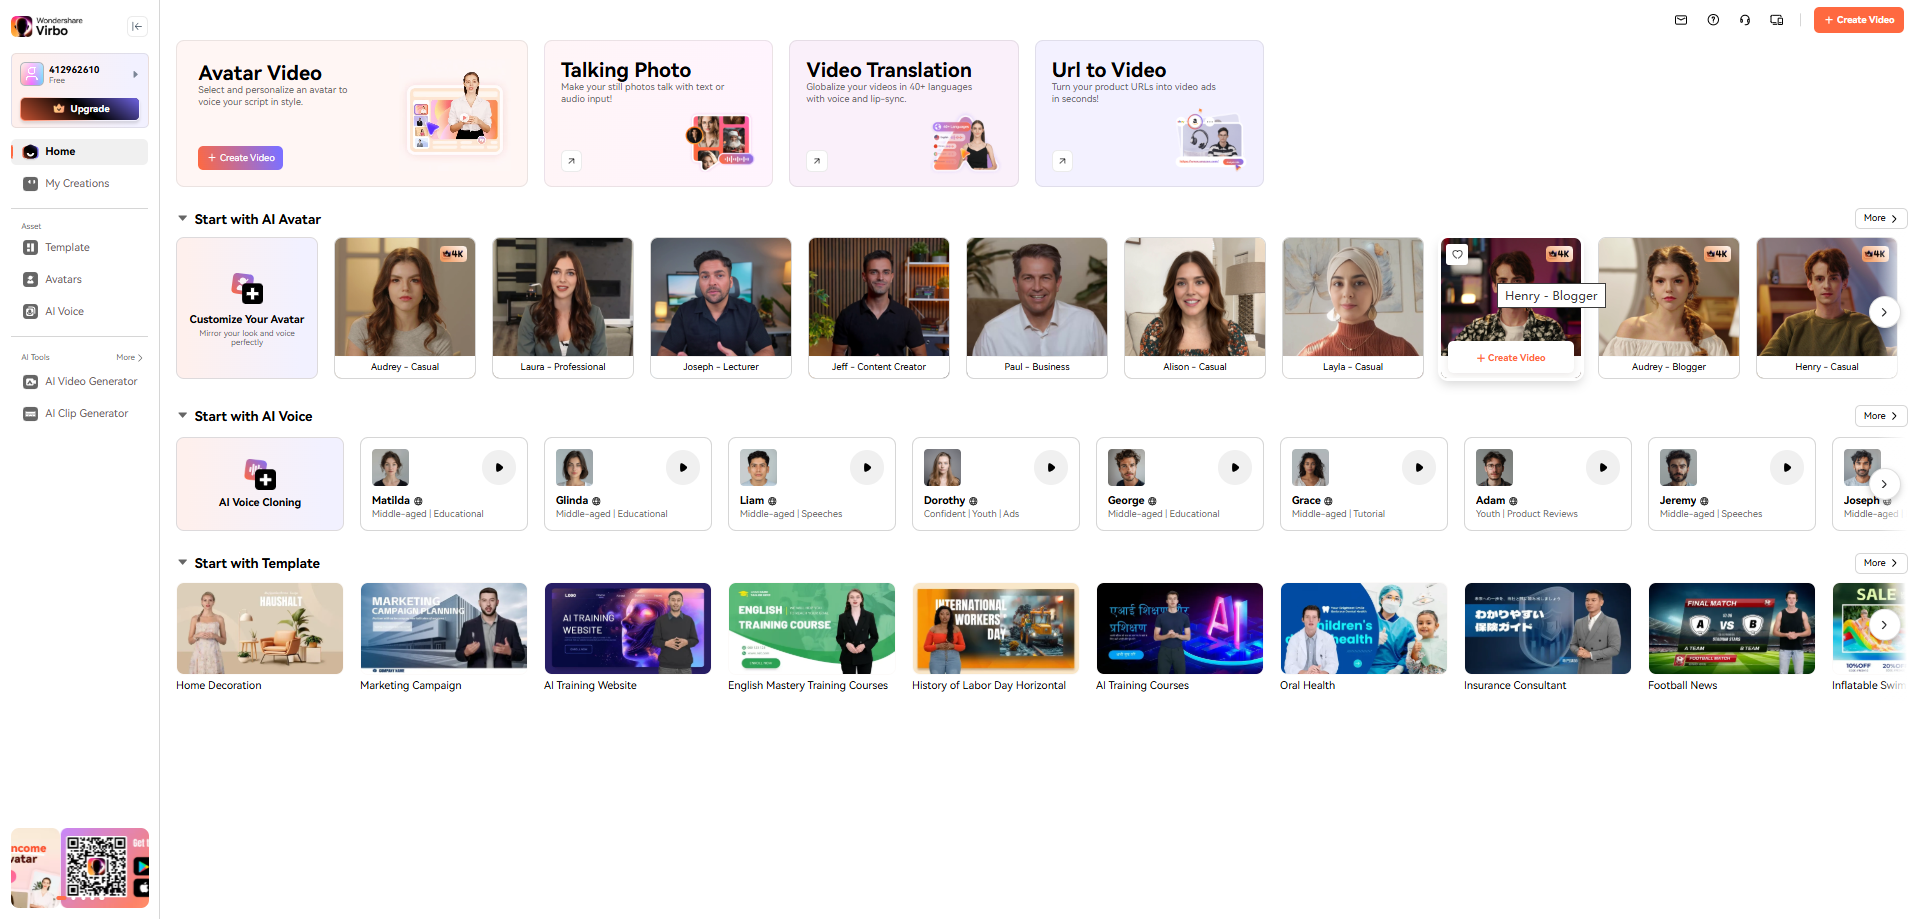Open the AI Clip Generator tool
Viewport: 1920px width, 919px height.
click(86, 413)
